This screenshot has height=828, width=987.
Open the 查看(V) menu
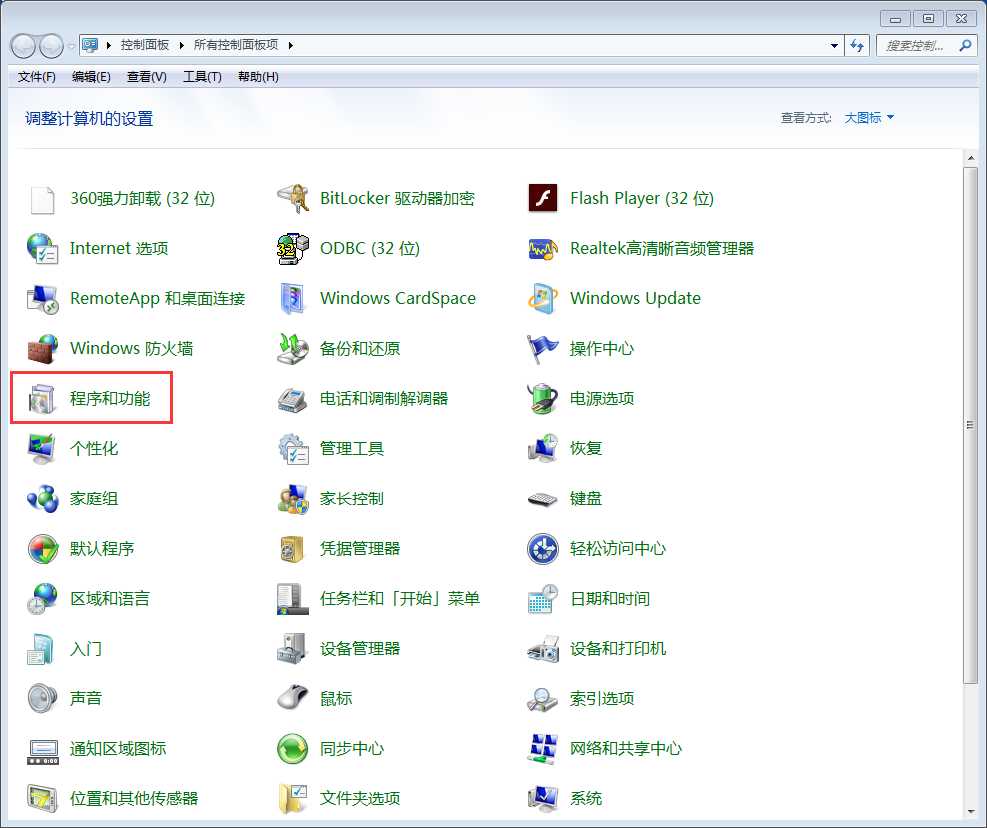[x=147, y=77]
